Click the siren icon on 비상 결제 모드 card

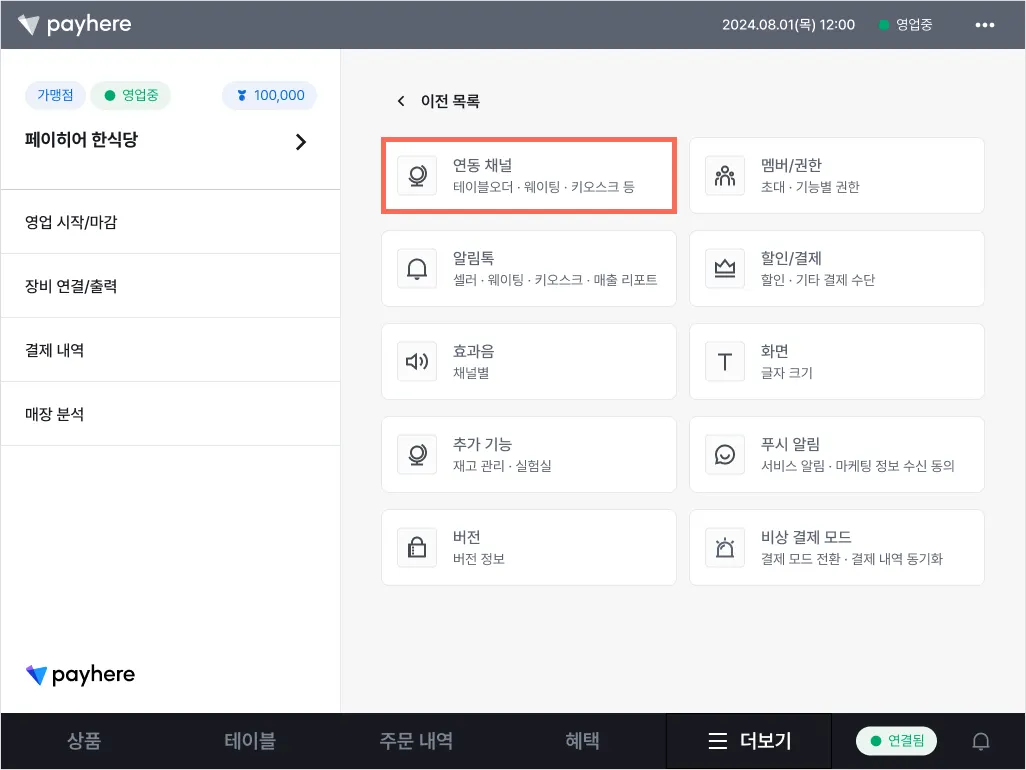tap(725, 548)
